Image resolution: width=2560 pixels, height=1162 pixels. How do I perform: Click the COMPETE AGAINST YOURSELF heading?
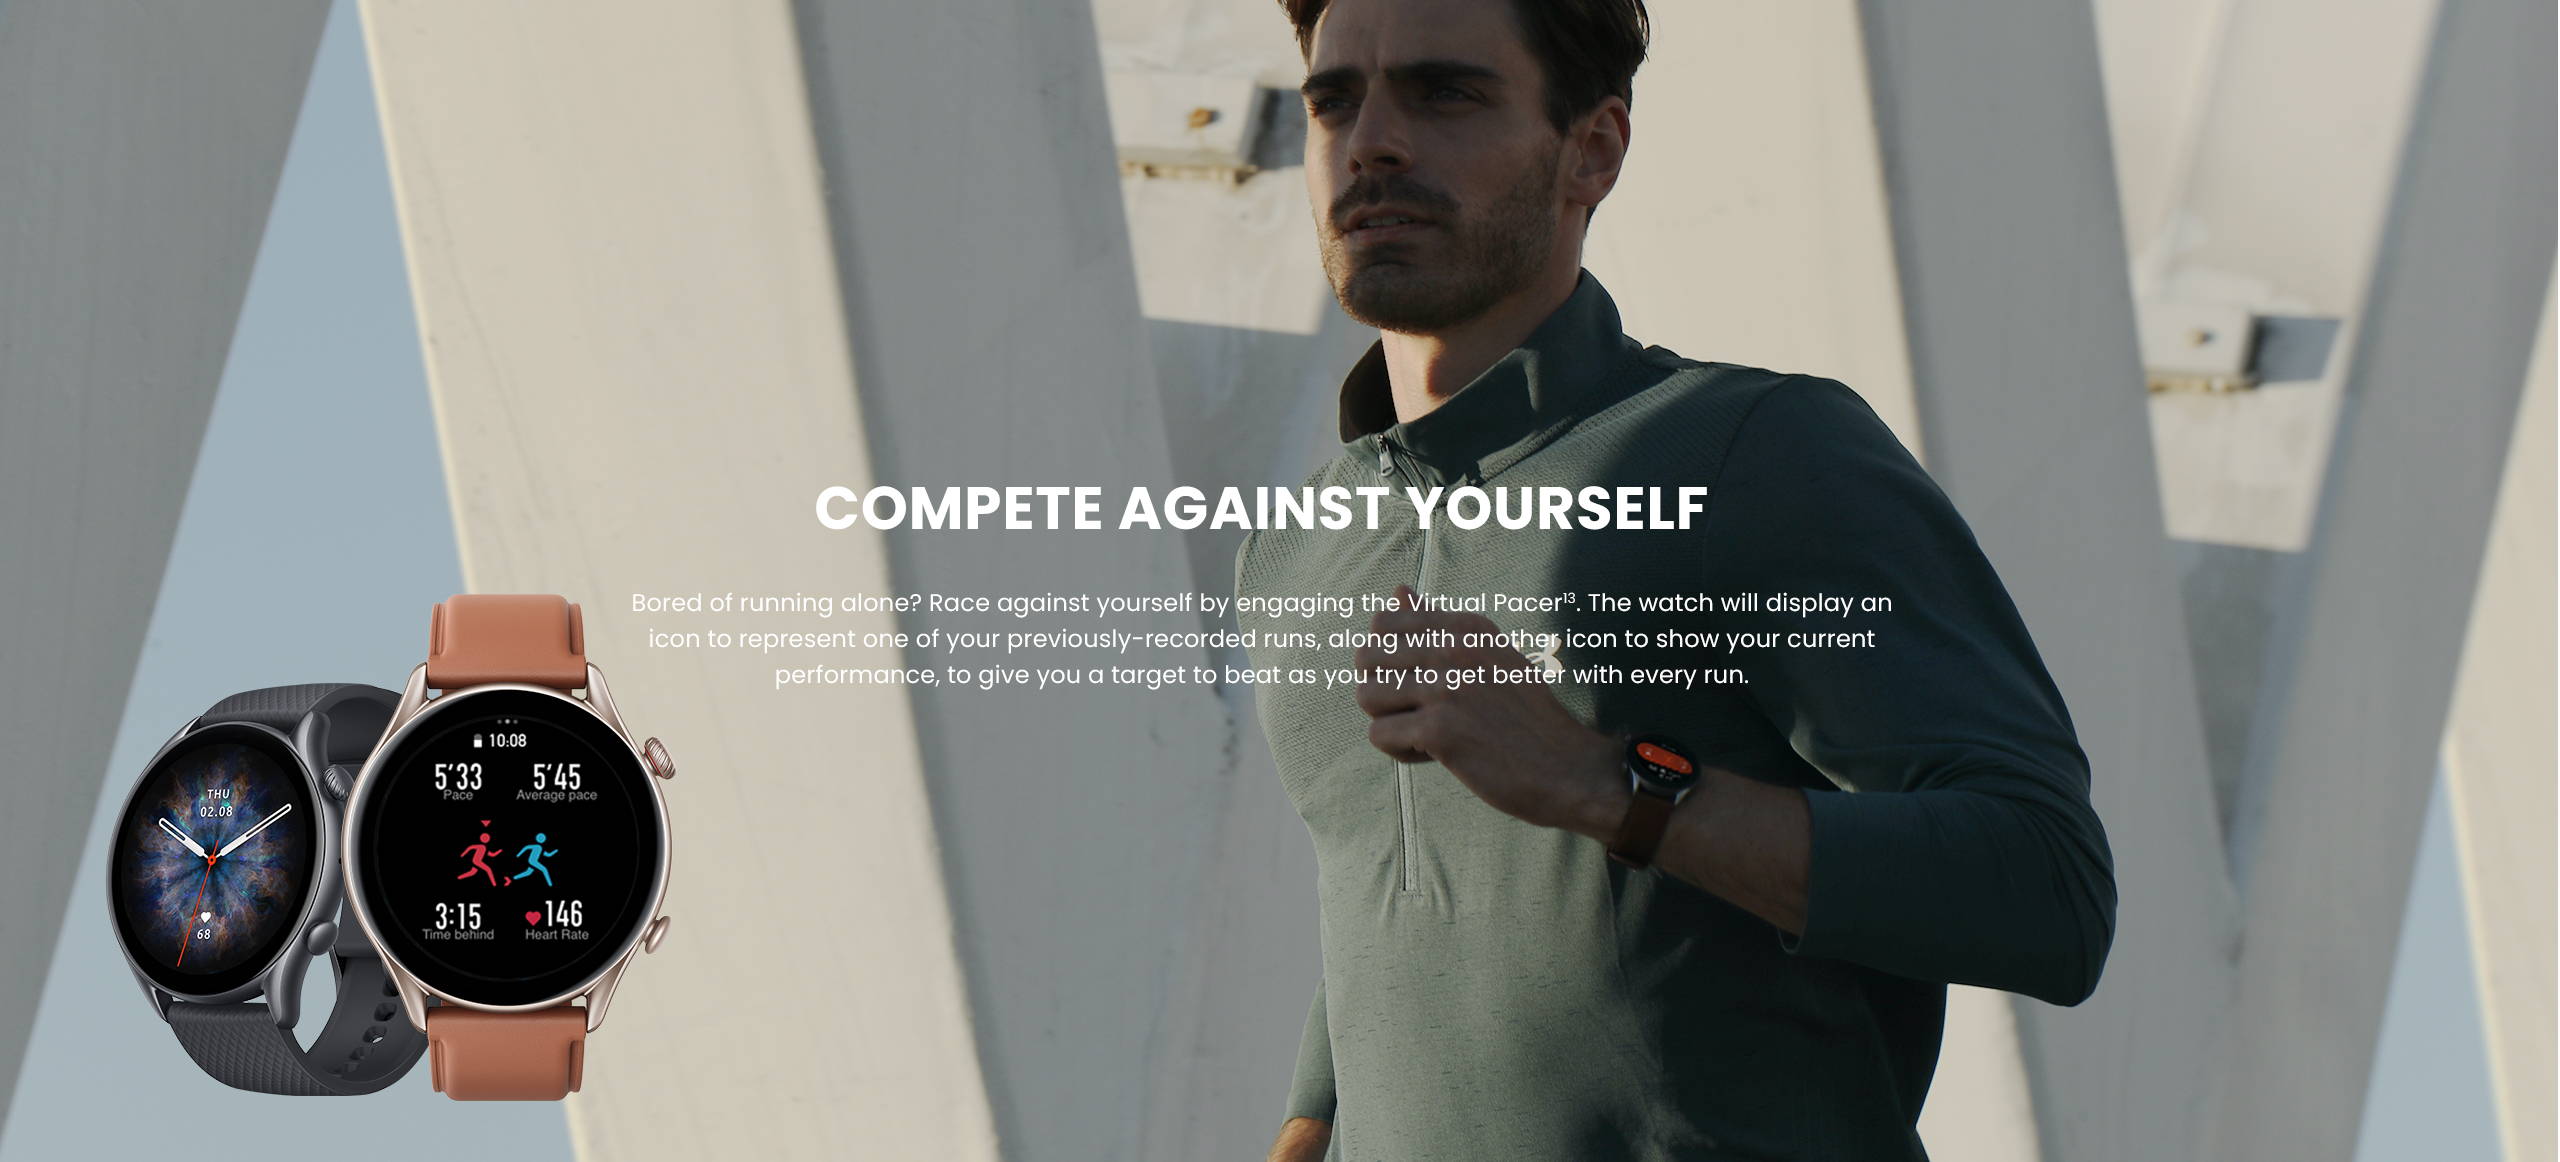(1261, 508)
